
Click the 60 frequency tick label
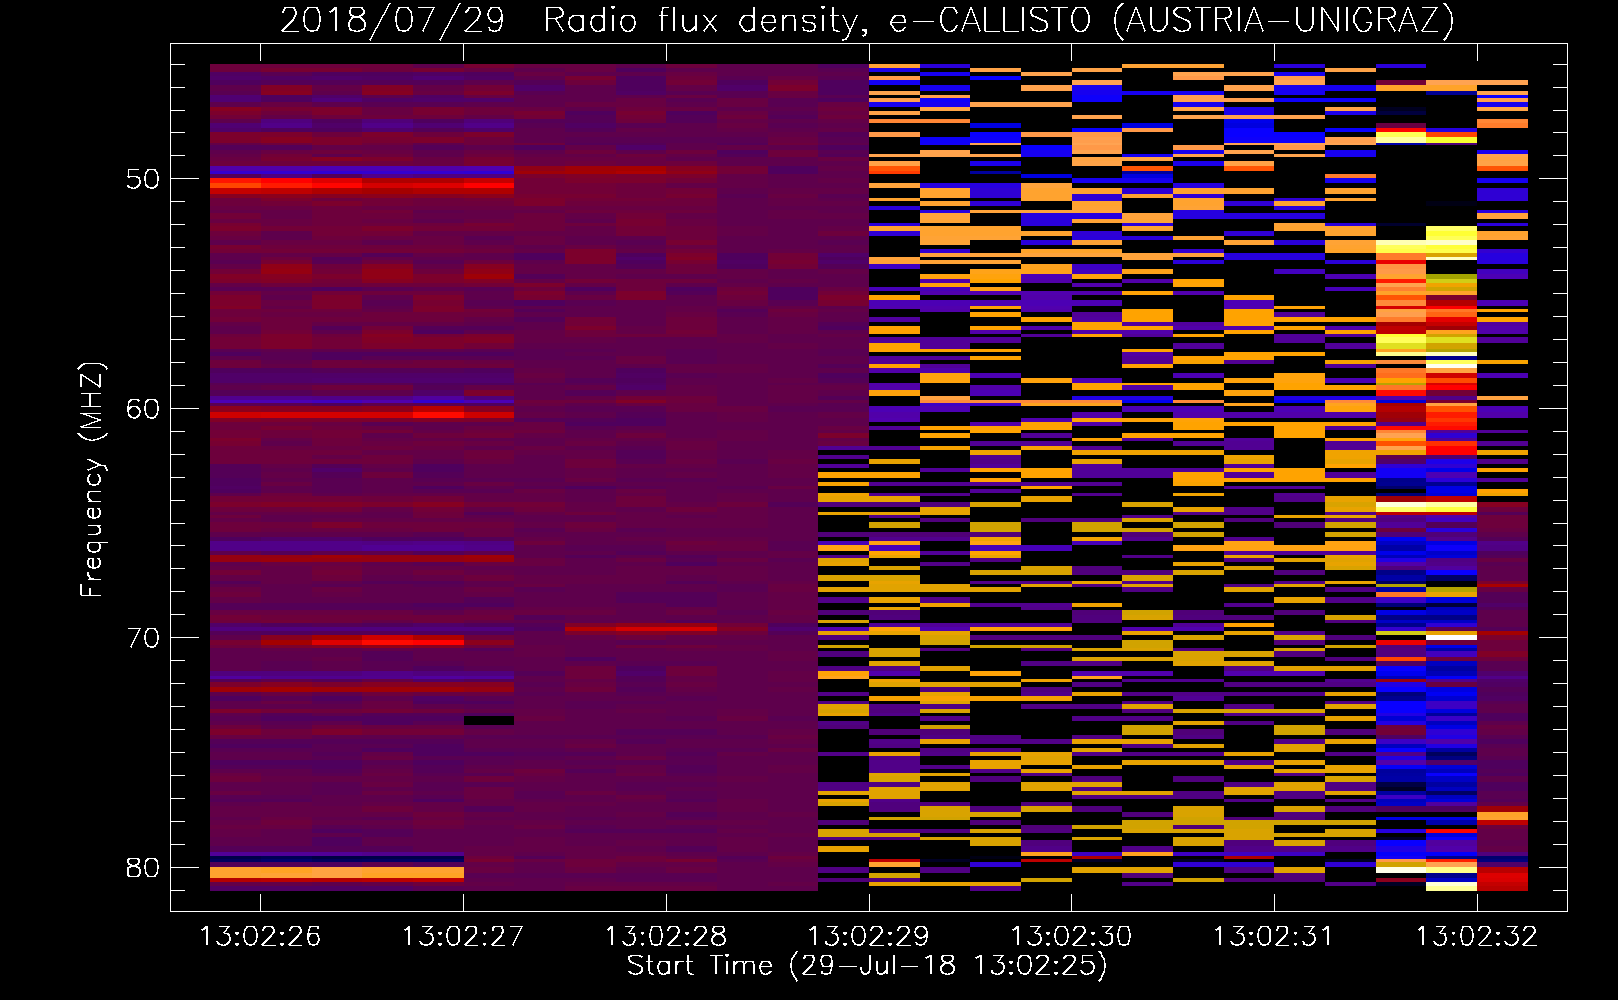tap(143, 408)
